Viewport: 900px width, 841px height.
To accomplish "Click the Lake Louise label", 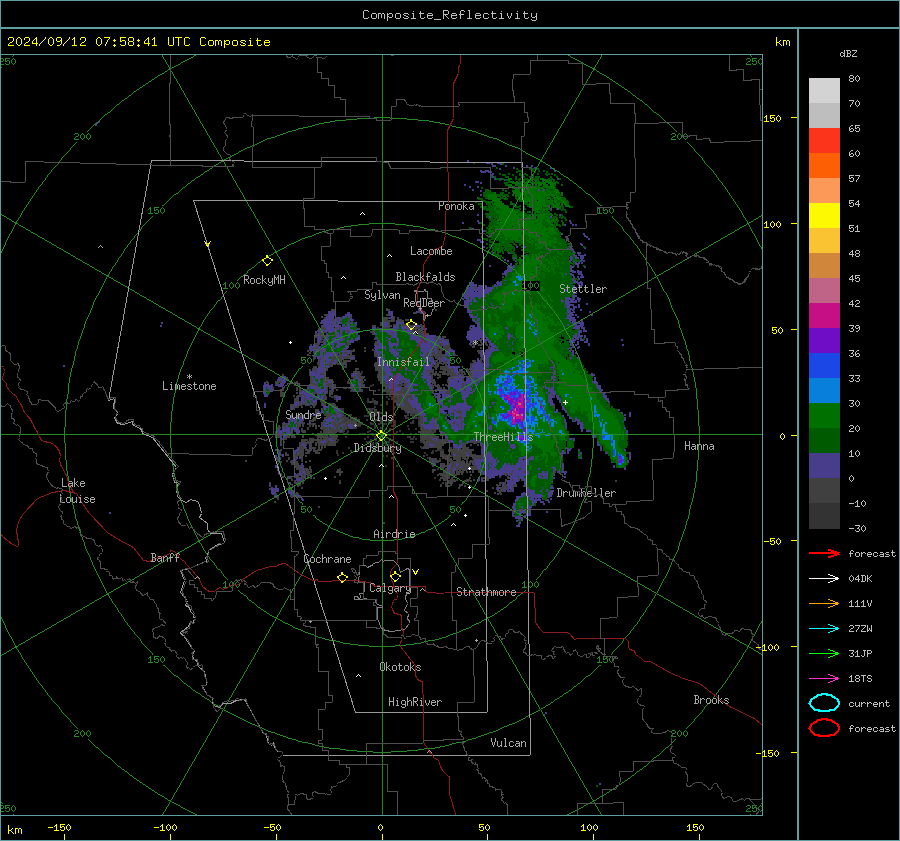I will click(x=77, y=491).
